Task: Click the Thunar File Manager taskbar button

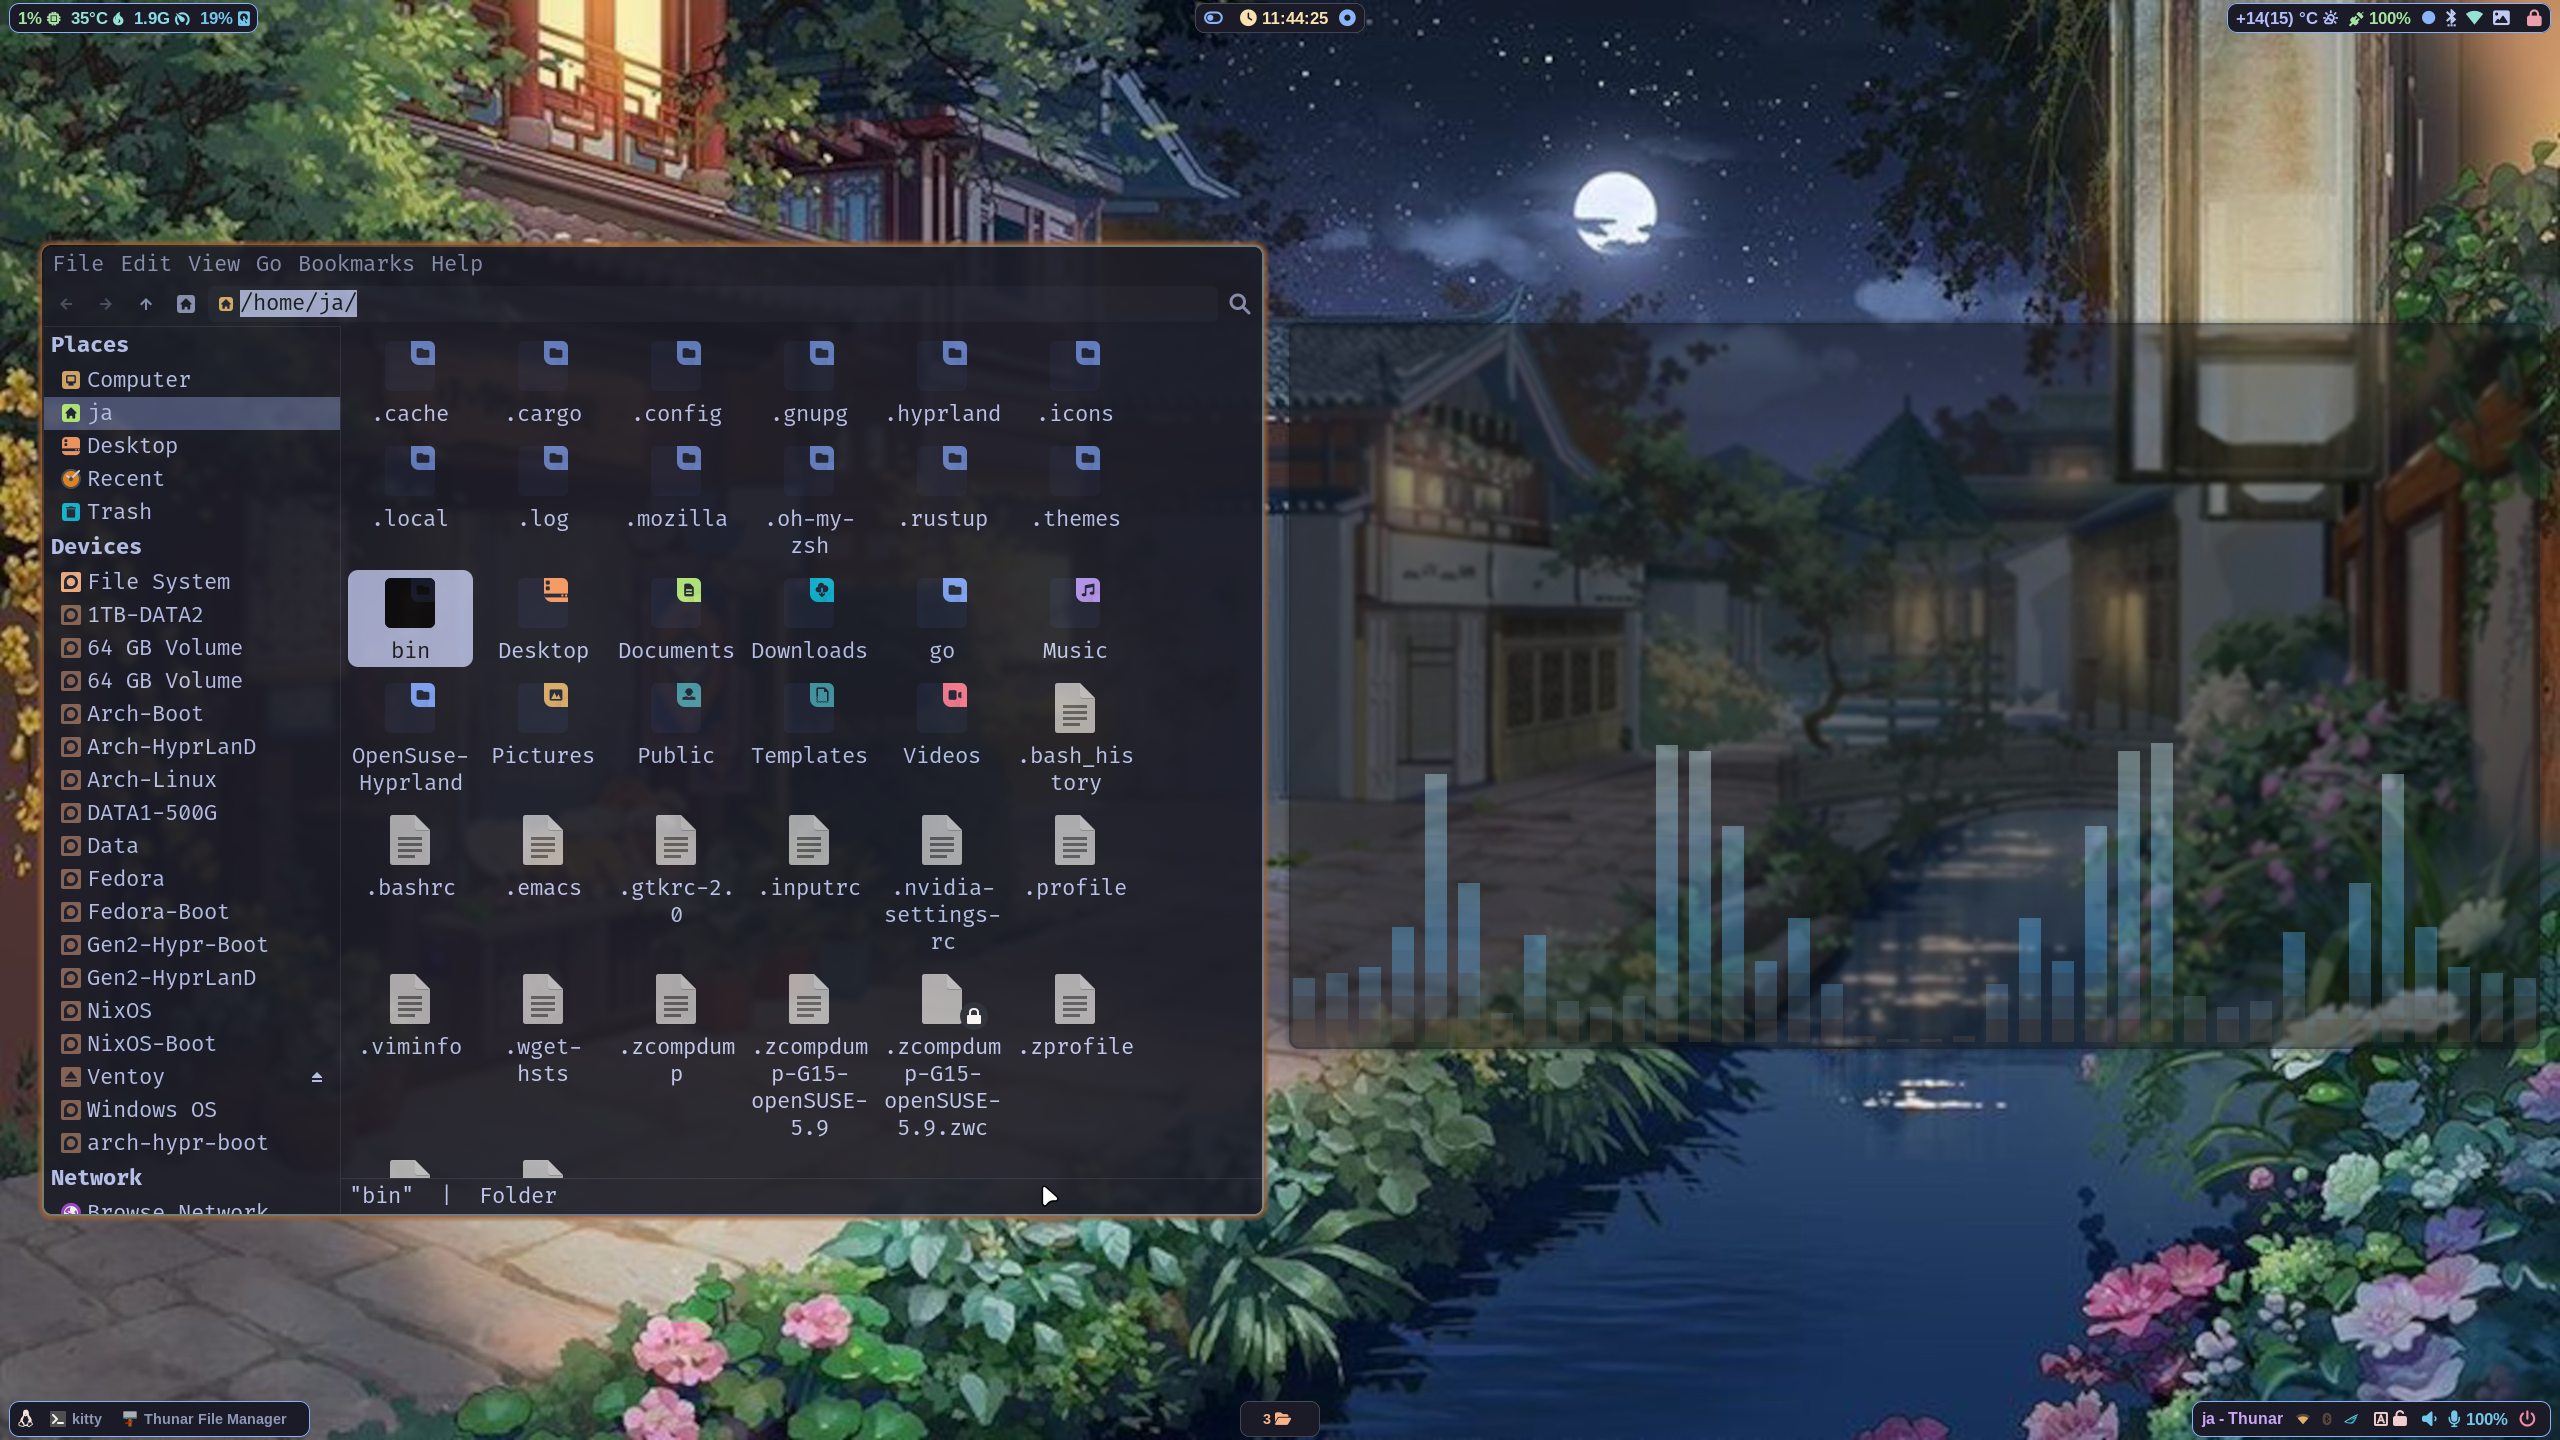Action: tap(204, 1419)
